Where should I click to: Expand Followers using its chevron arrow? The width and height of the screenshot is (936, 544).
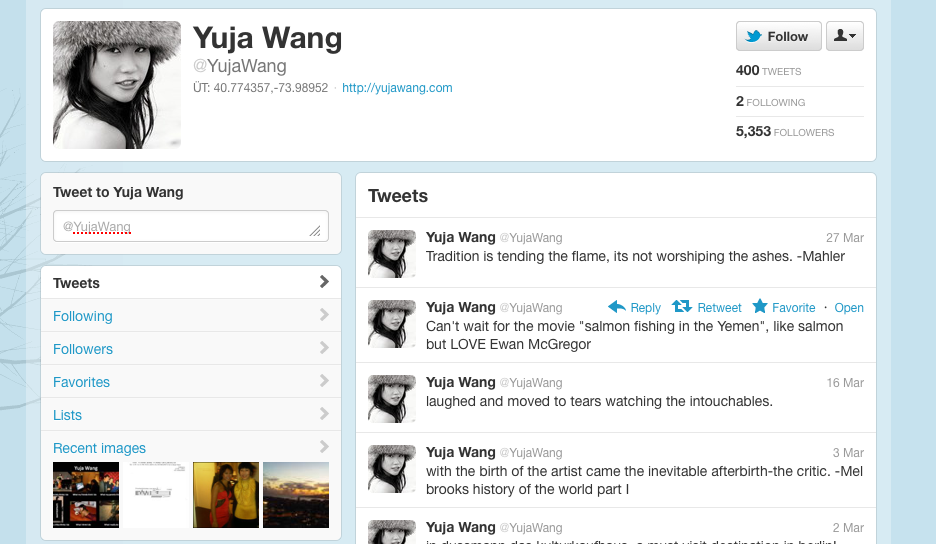[x=324, y=348]
